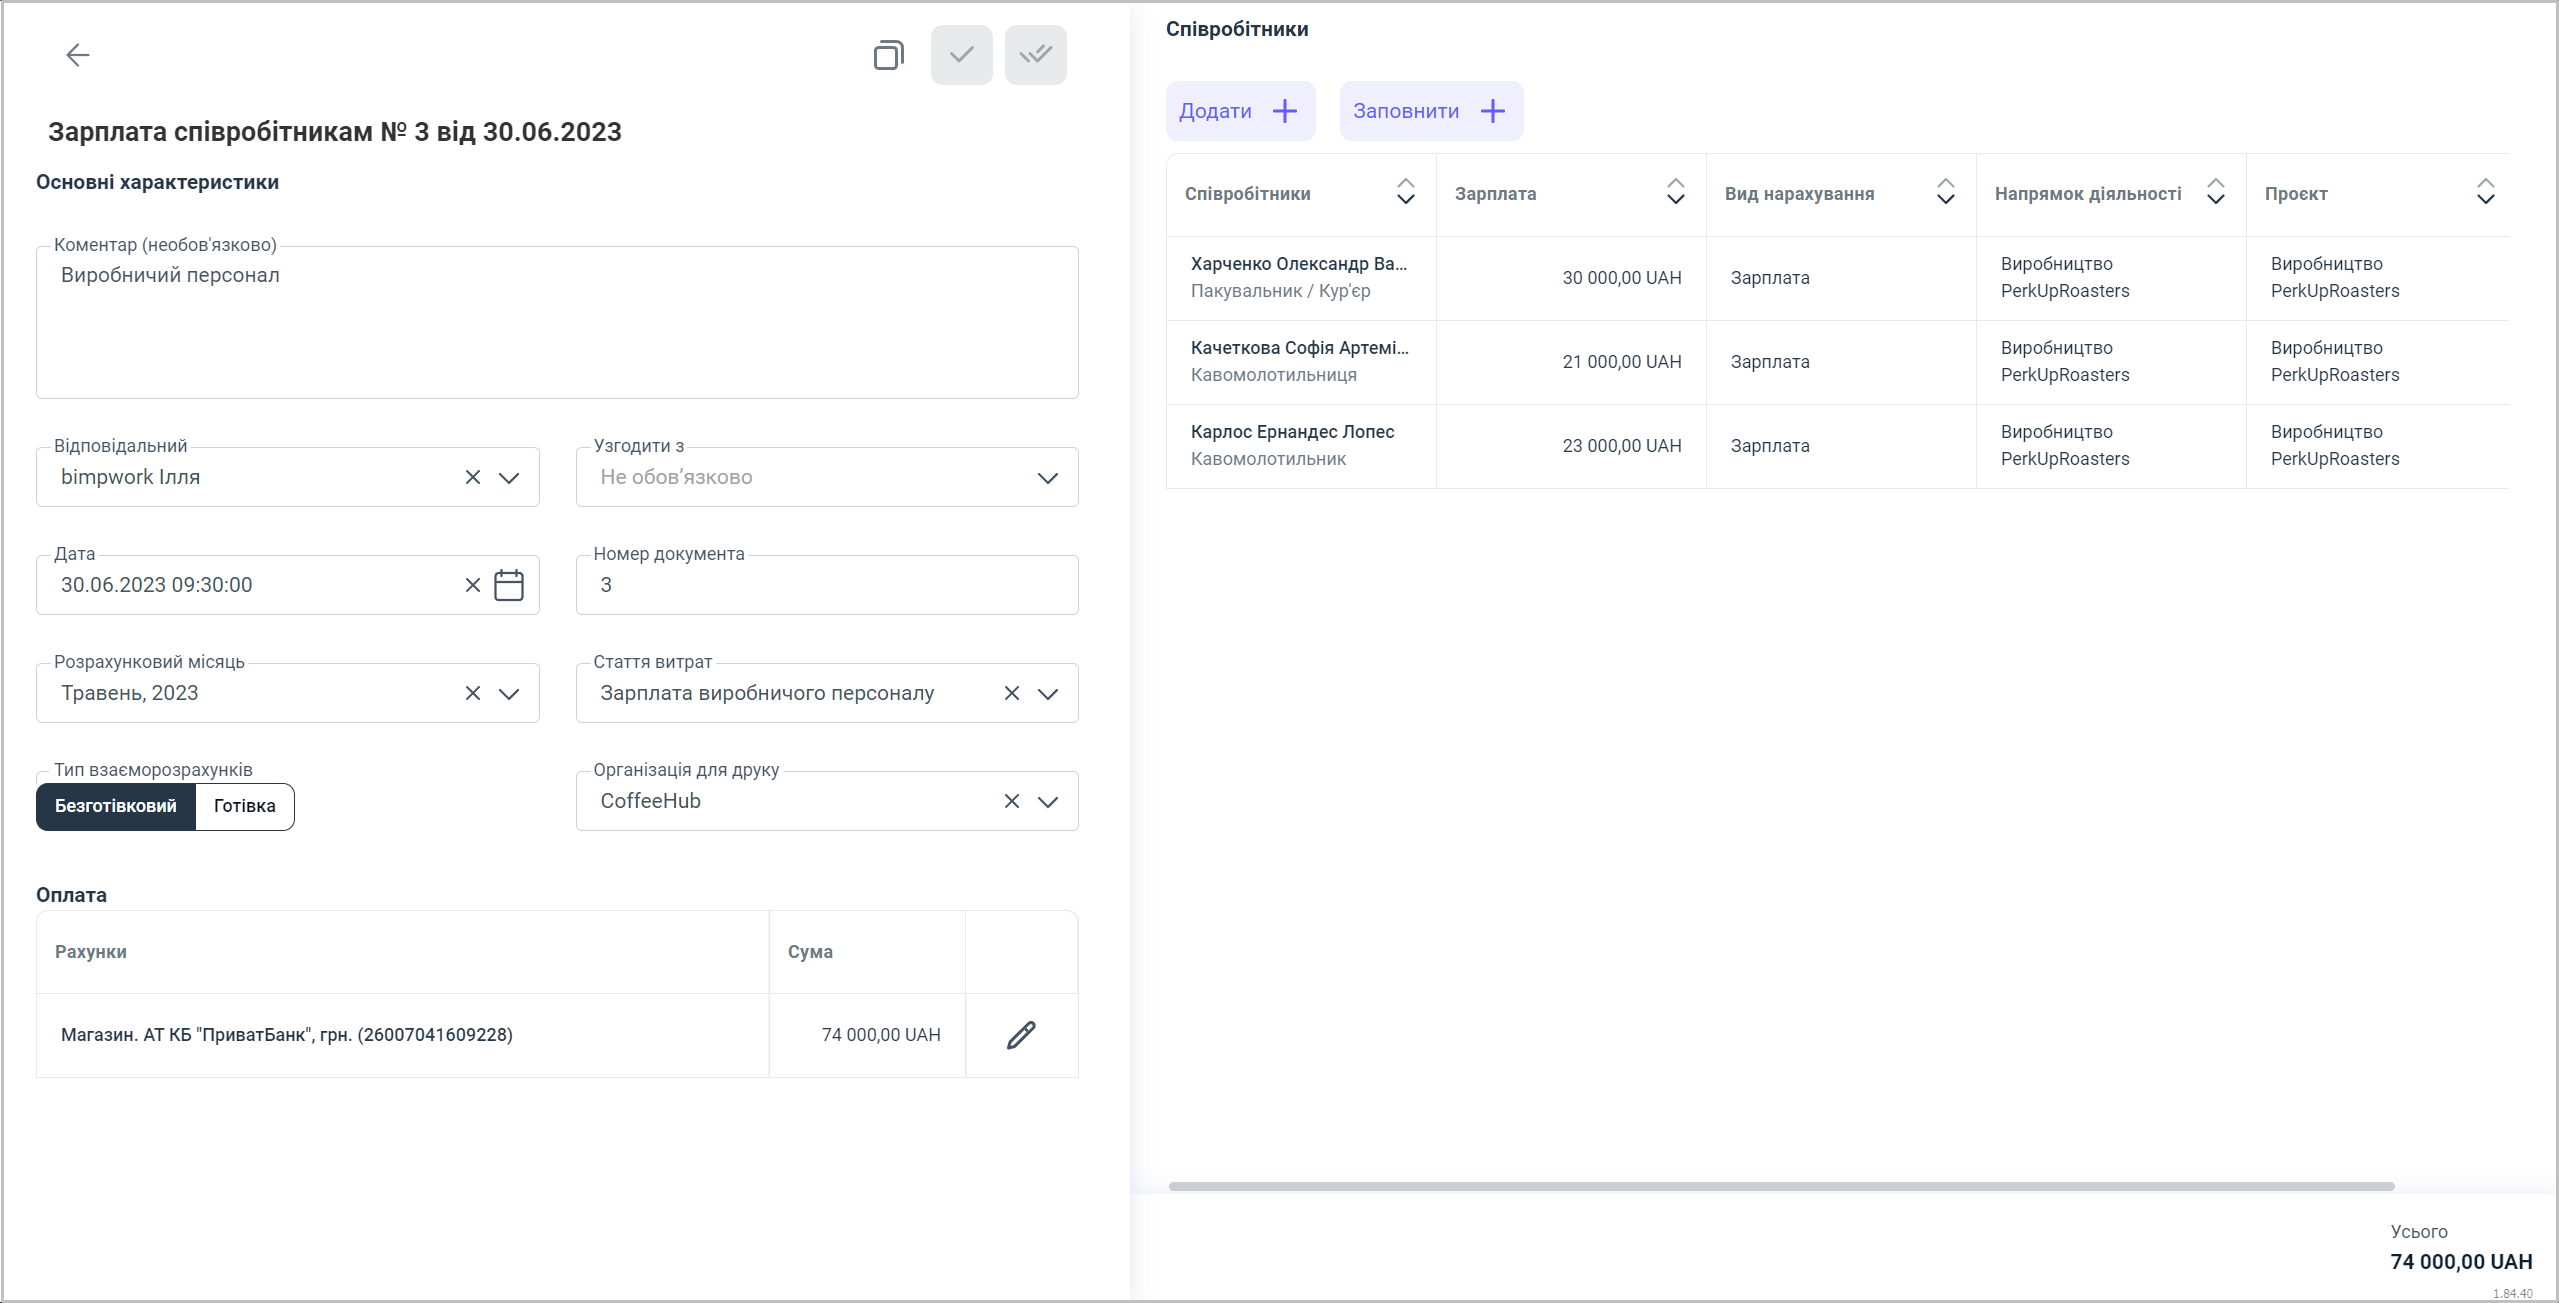Select the Безготівковий payment type
Viewport: 2559px width, 1303px height.
(116, 806)
